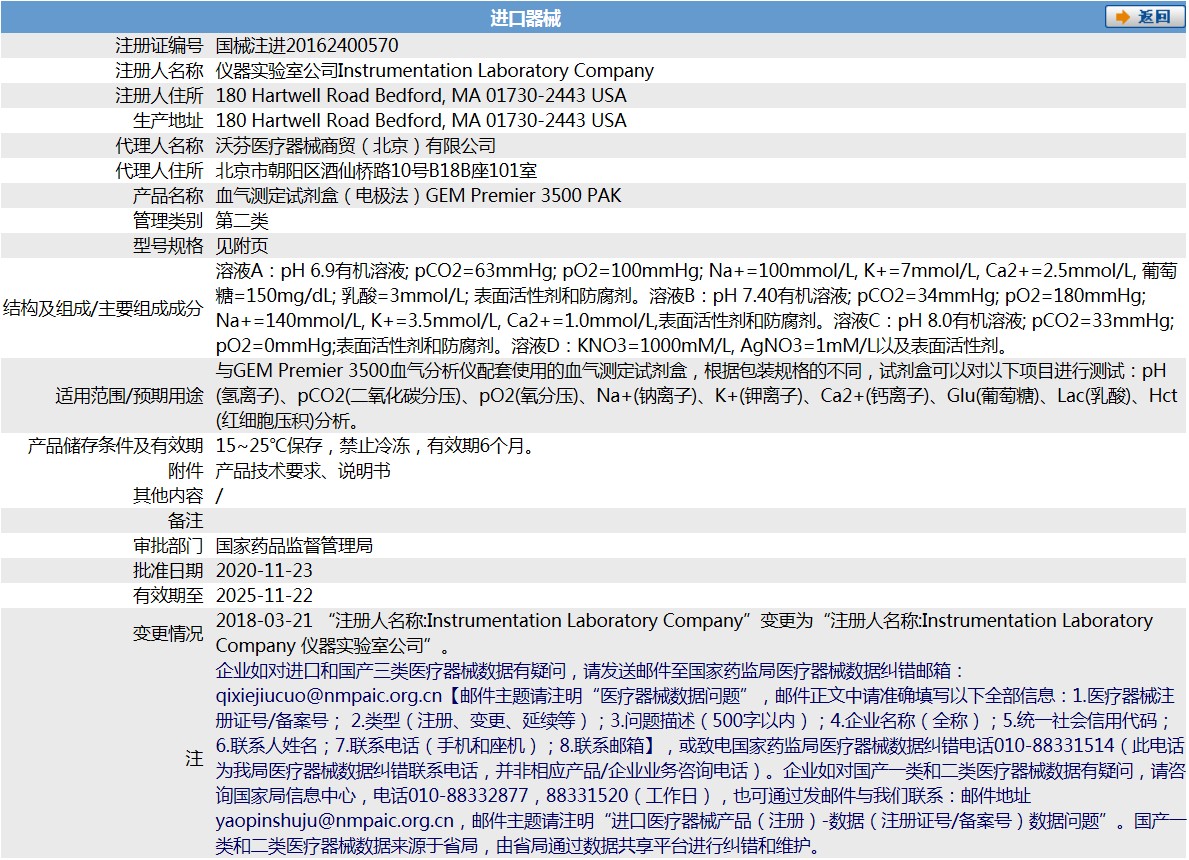Click phone number 010-88331514 in note

[x=1054, y=746]
